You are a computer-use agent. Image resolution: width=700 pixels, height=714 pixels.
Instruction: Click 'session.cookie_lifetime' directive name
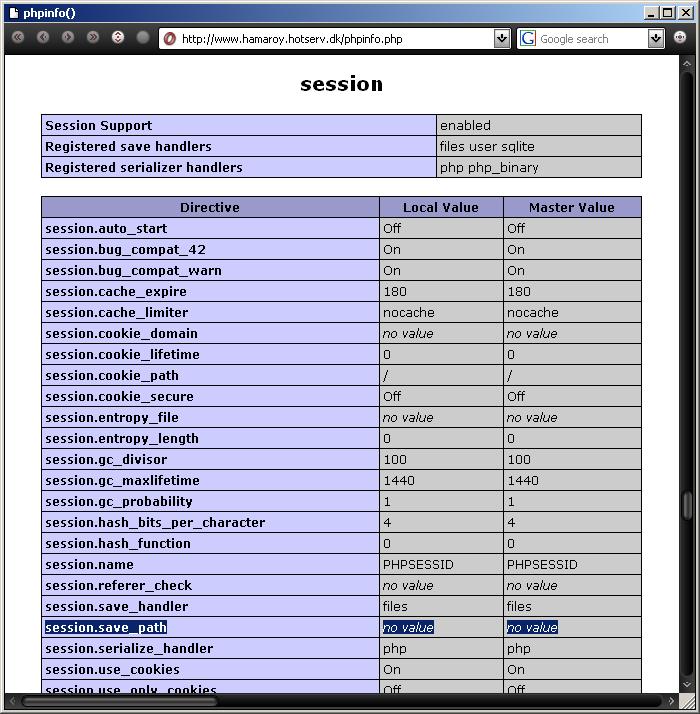pos(123,354)
